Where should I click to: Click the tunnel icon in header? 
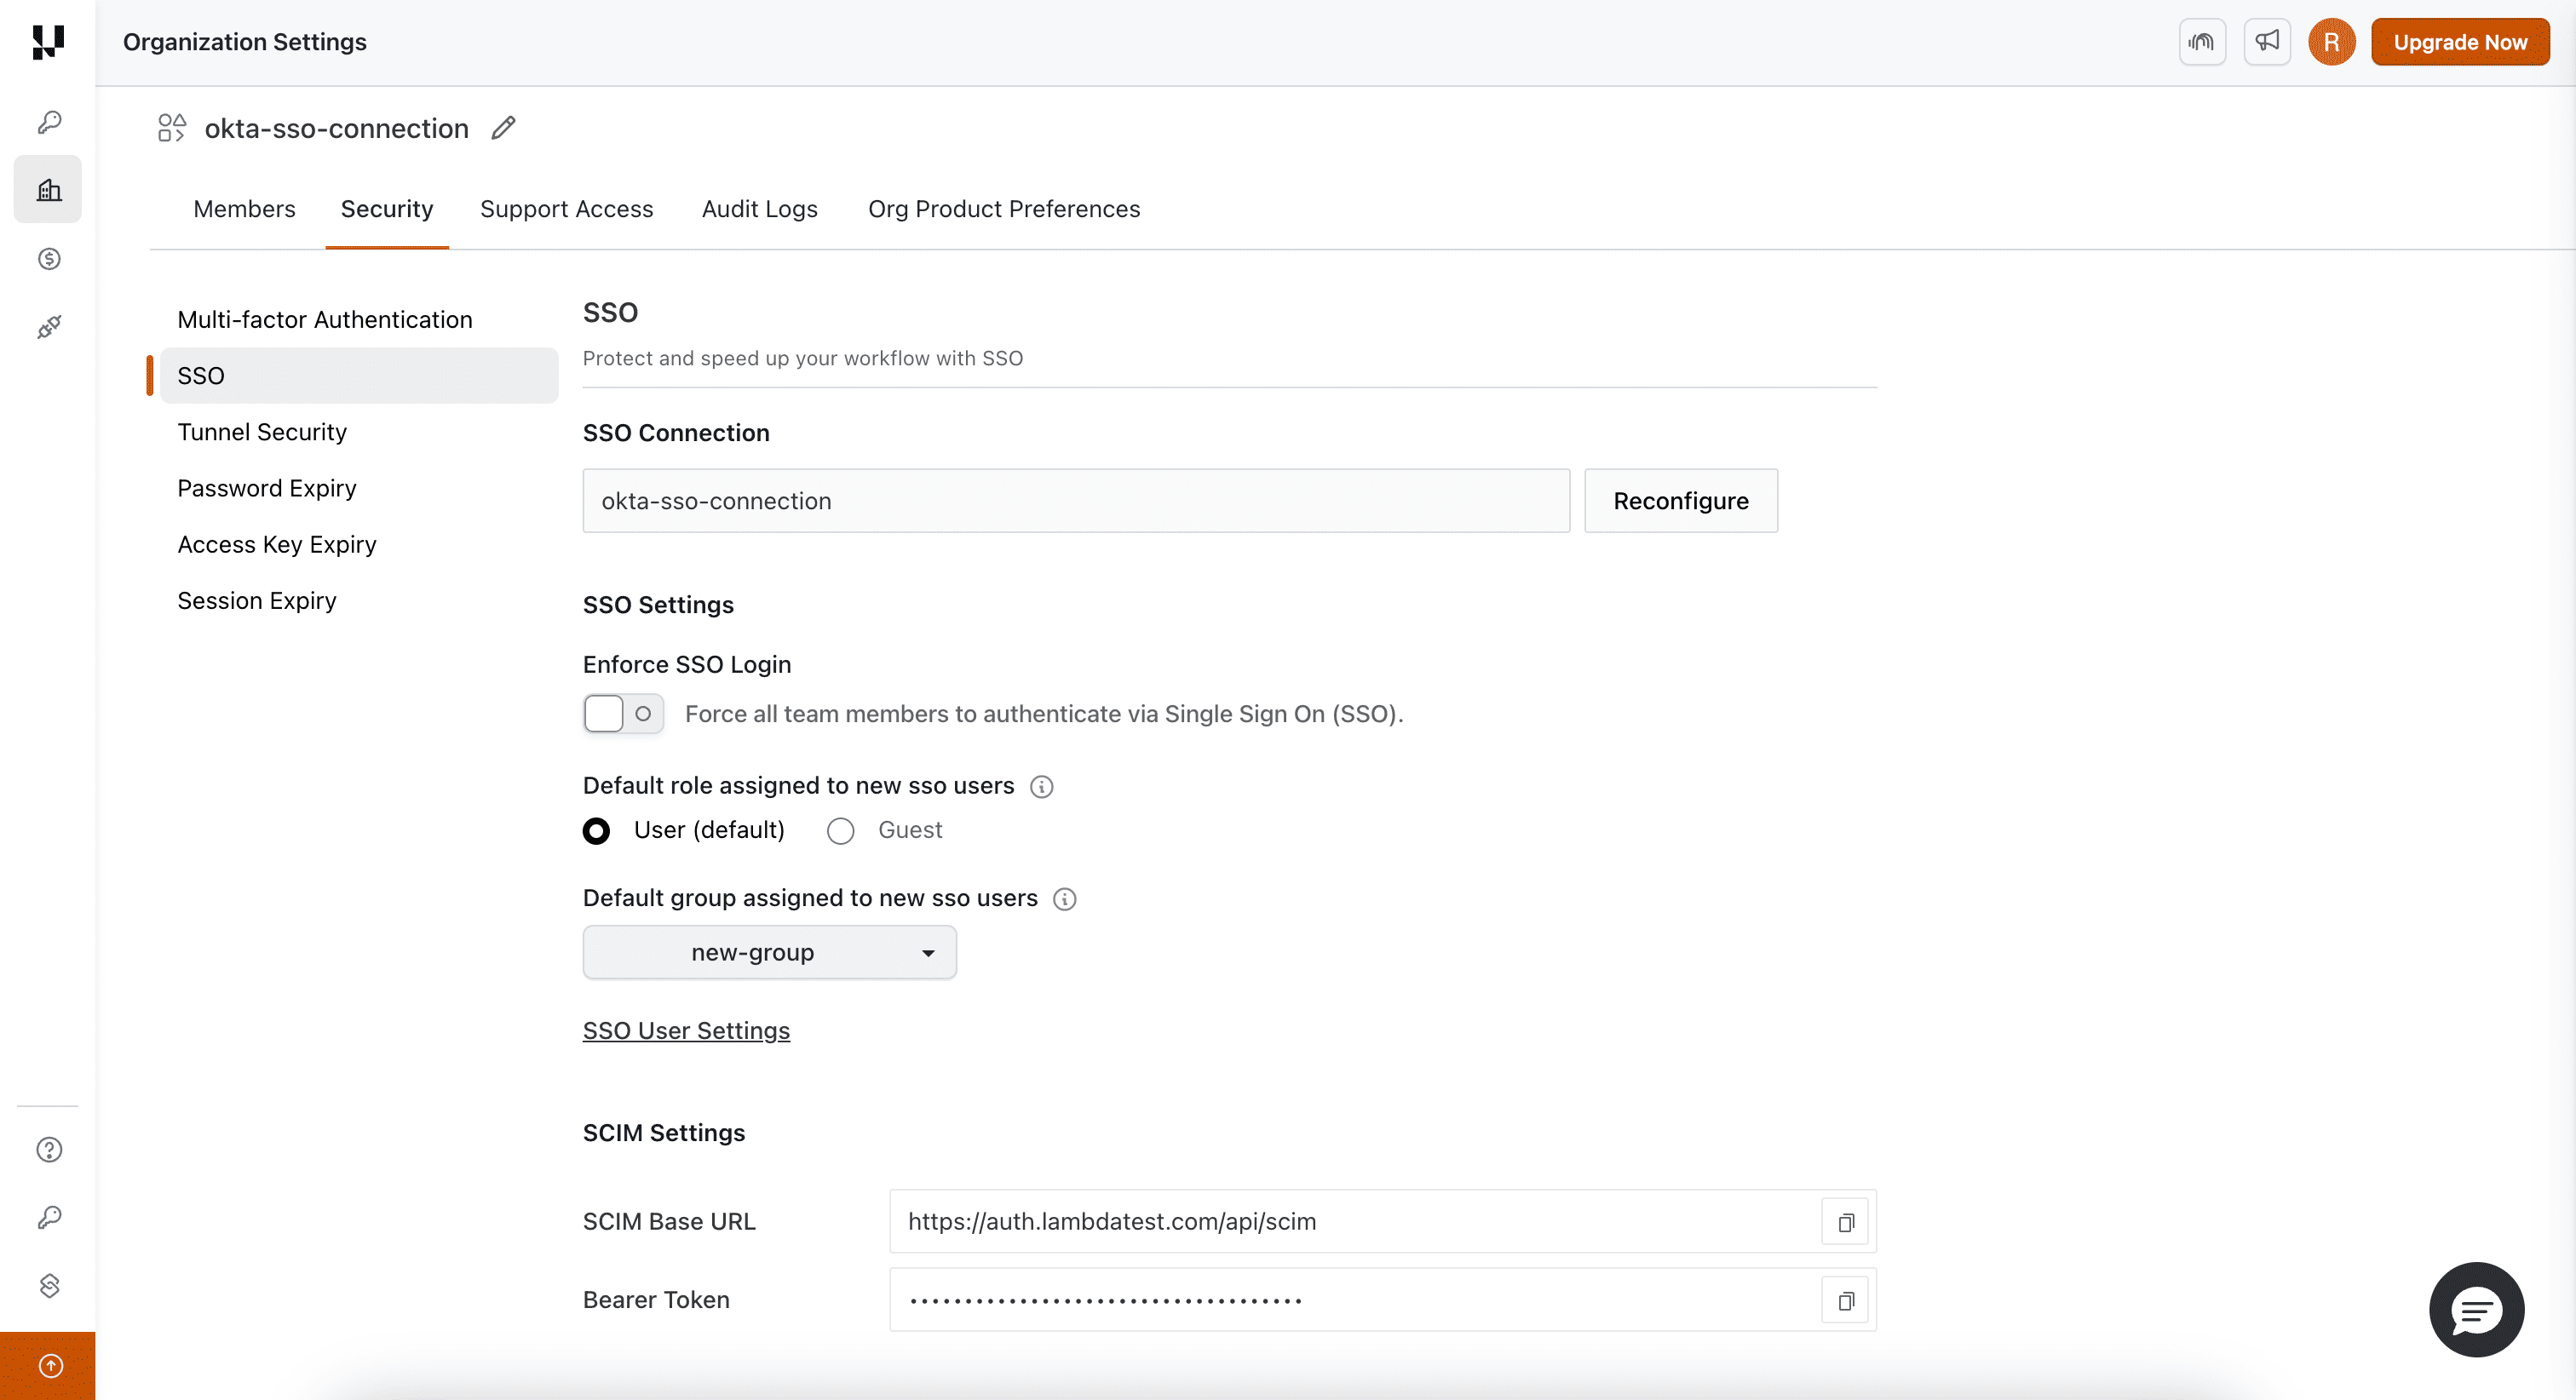tap(2202, 42)
